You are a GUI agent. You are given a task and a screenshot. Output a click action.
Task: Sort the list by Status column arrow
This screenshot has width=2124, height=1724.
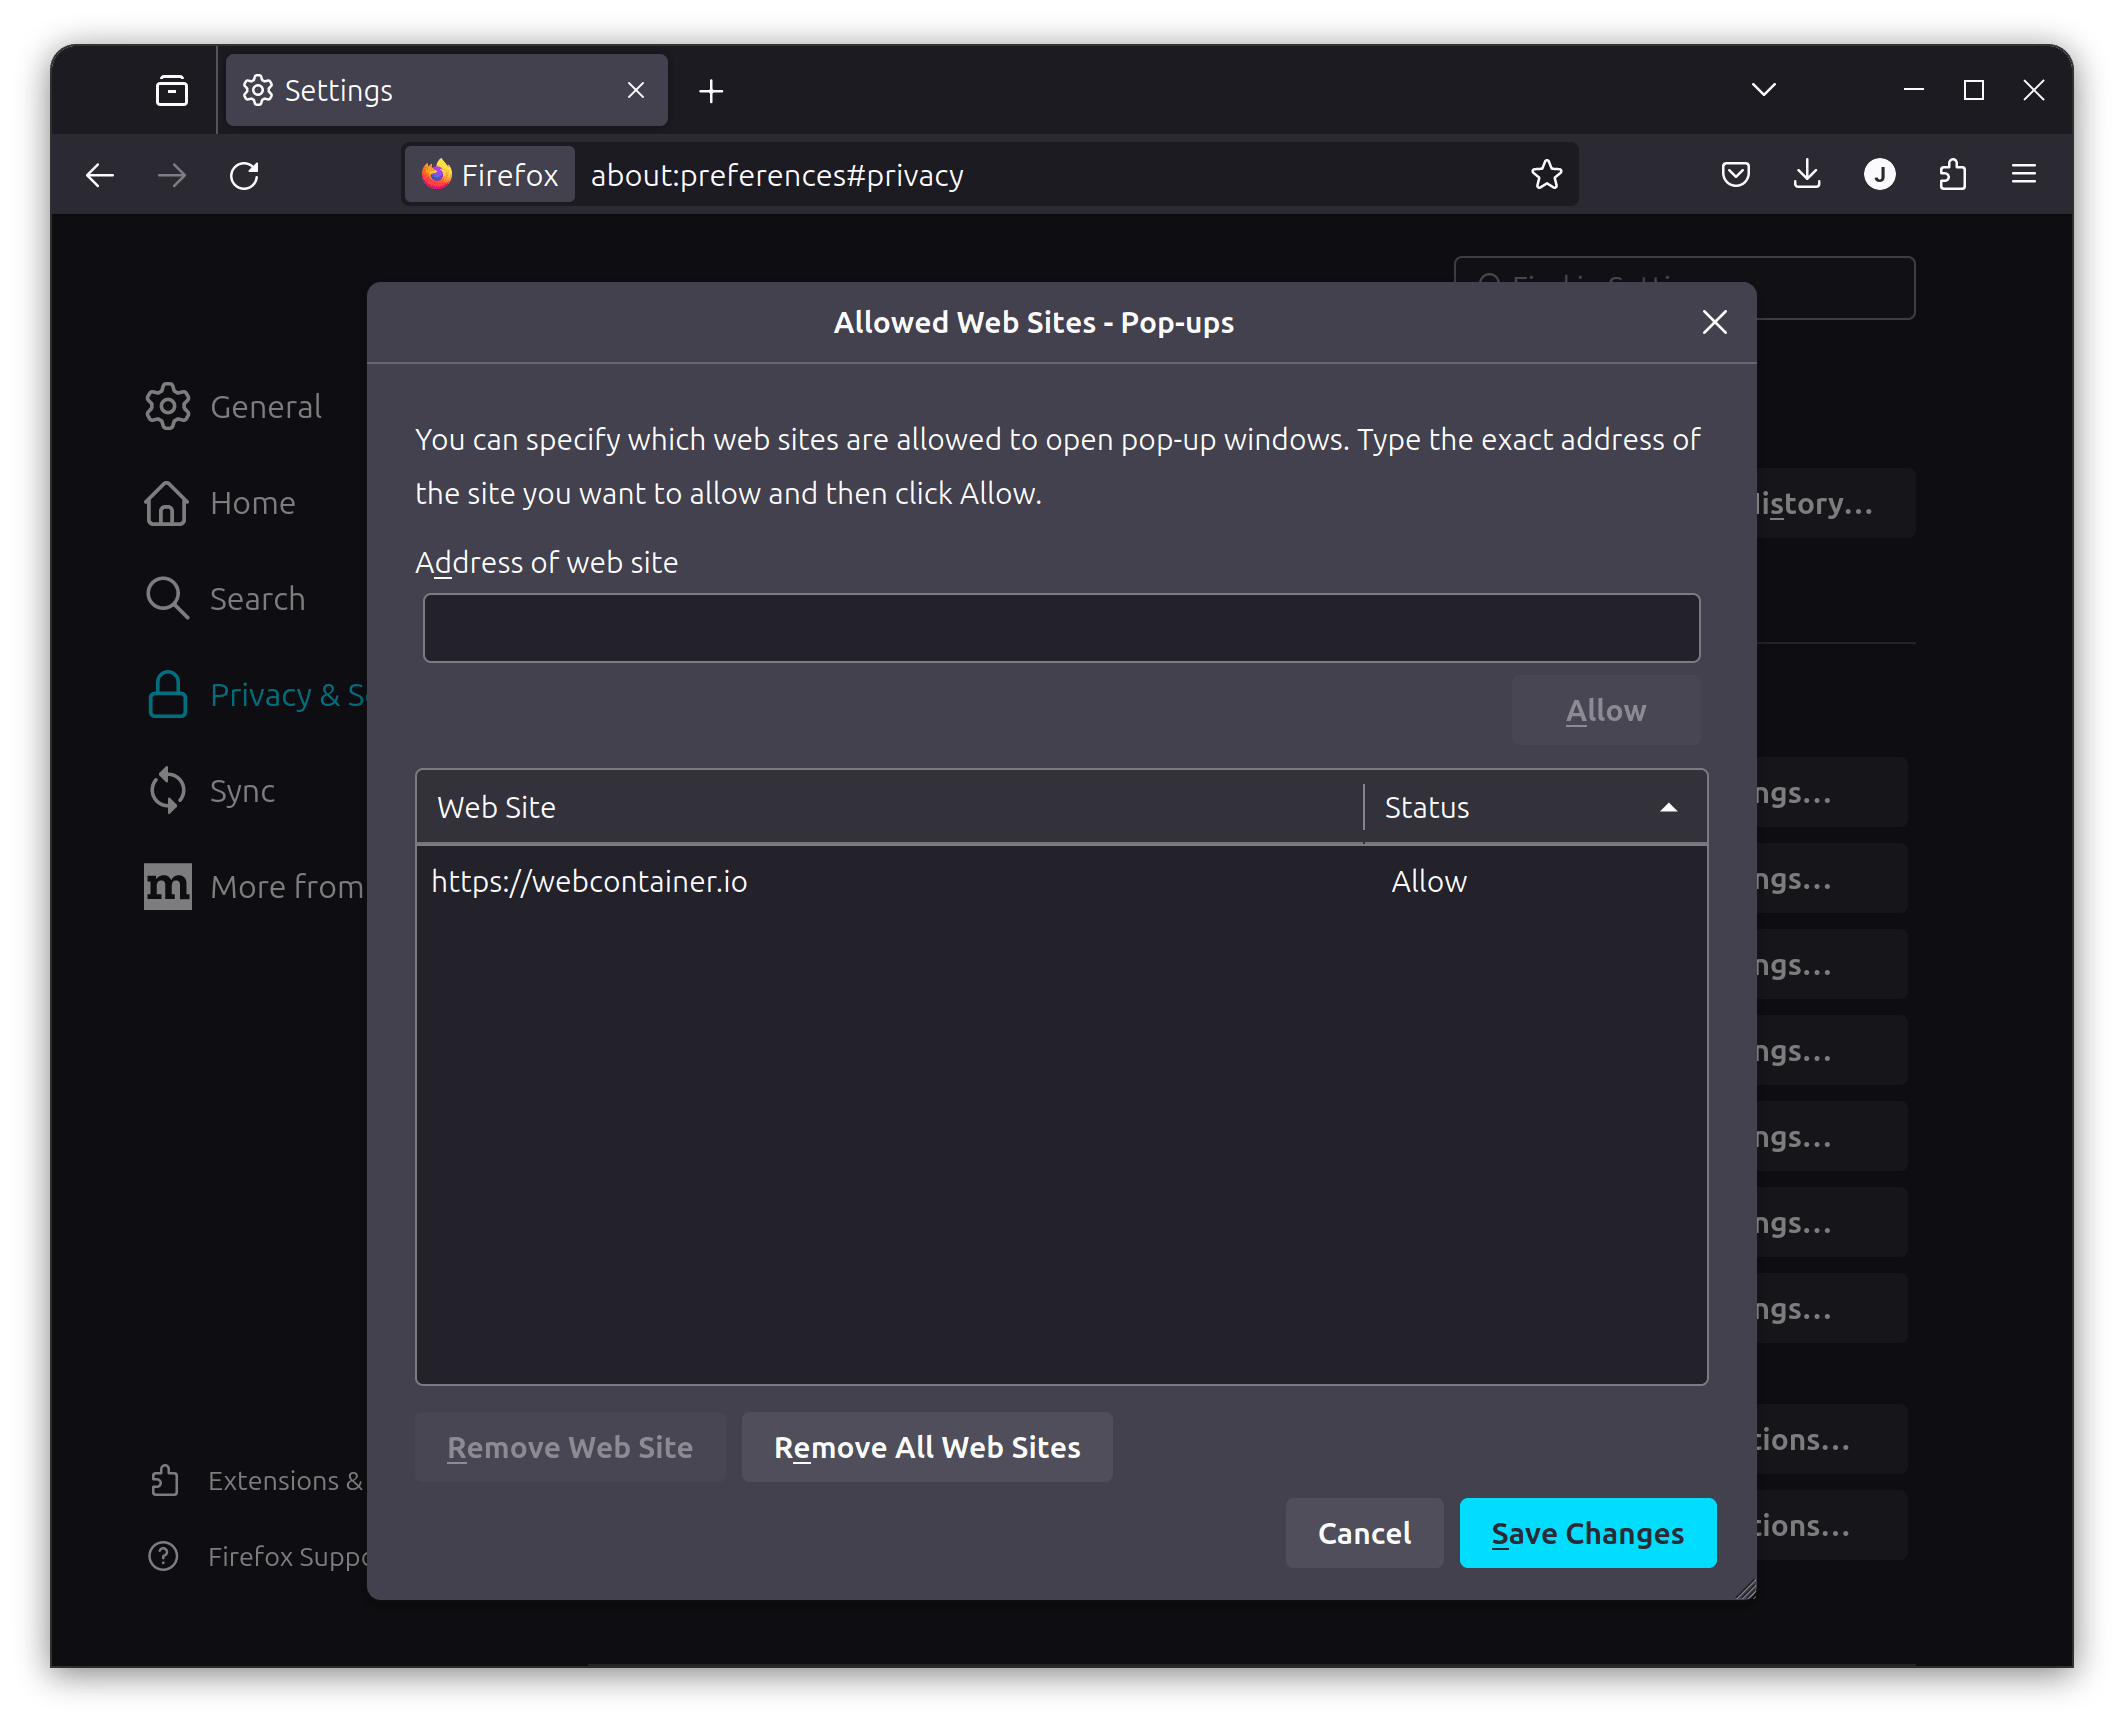pyautogui.click(x=1668, y=808)
